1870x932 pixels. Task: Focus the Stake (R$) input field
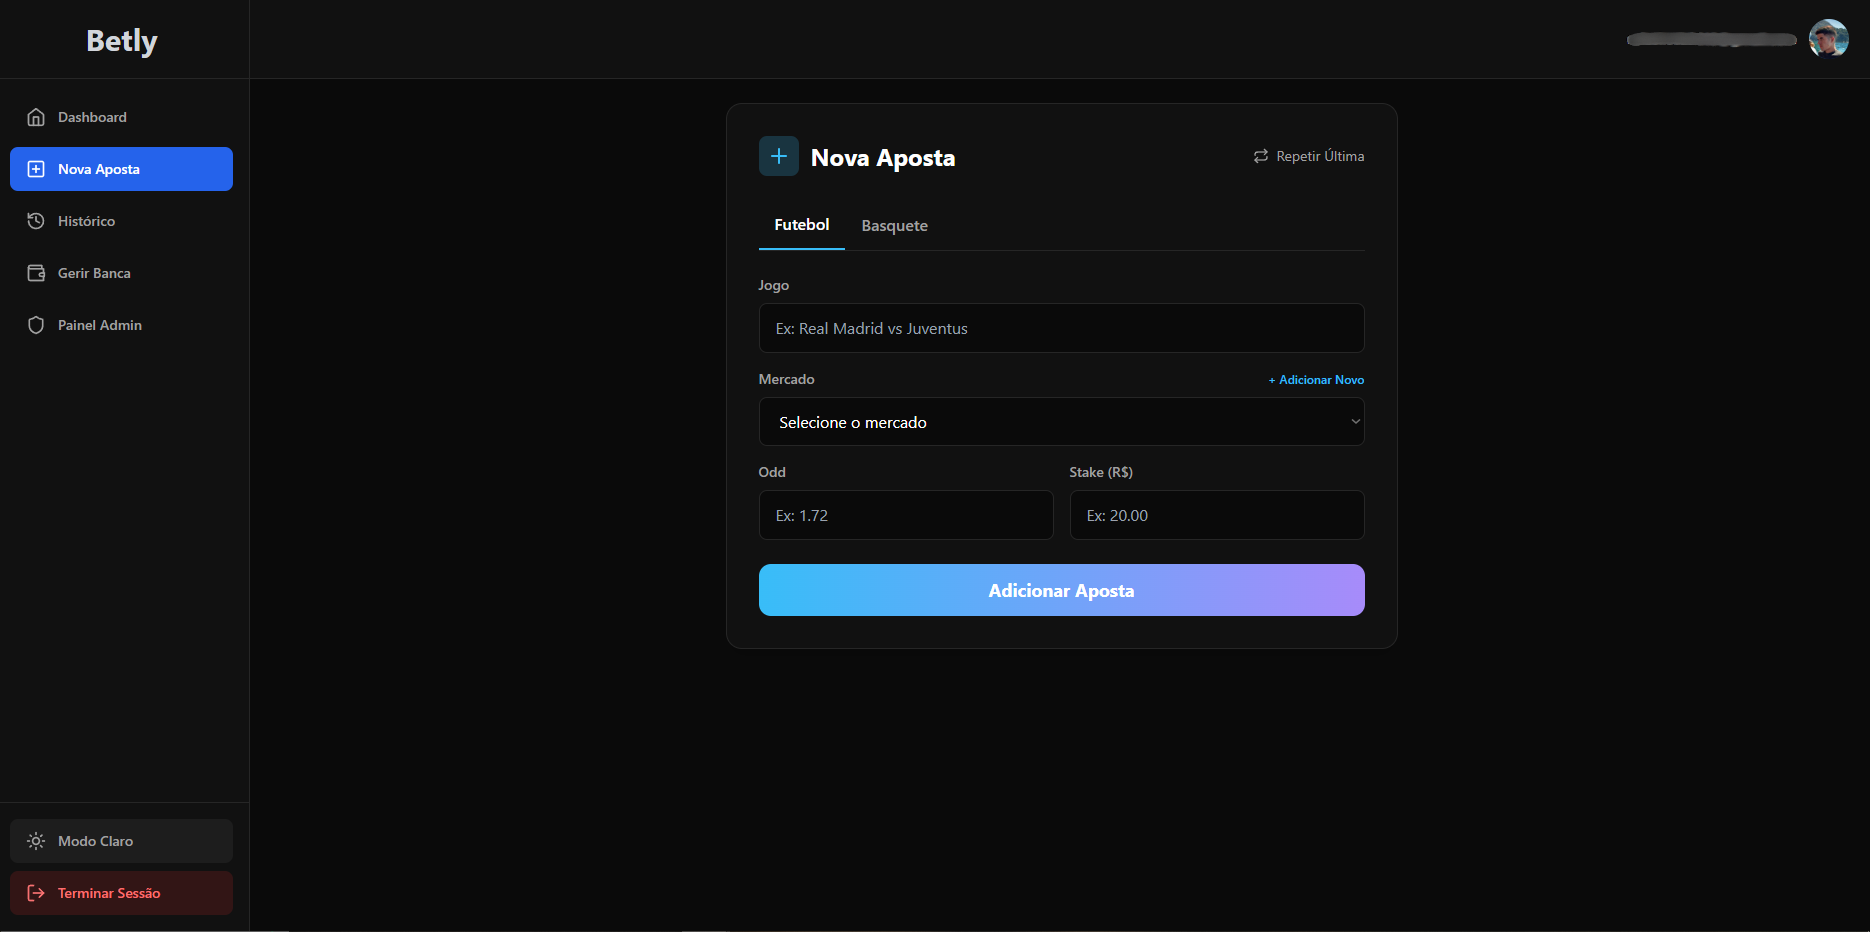1216,515
